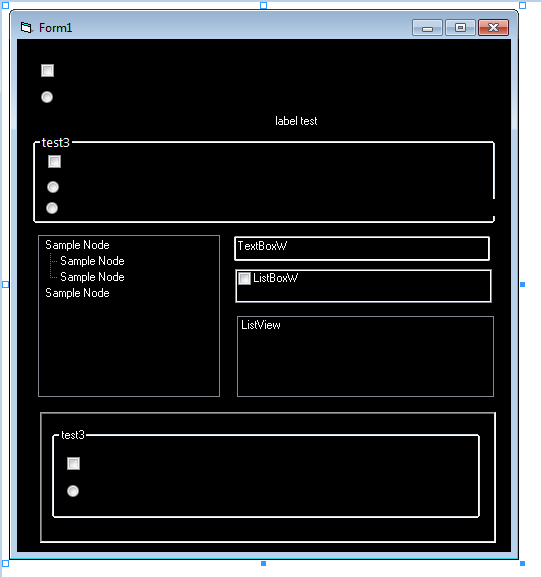Viewport: 541px width, 577px height.
Task: Click the ListBoxW list entry text
Action: coord(276,278)
